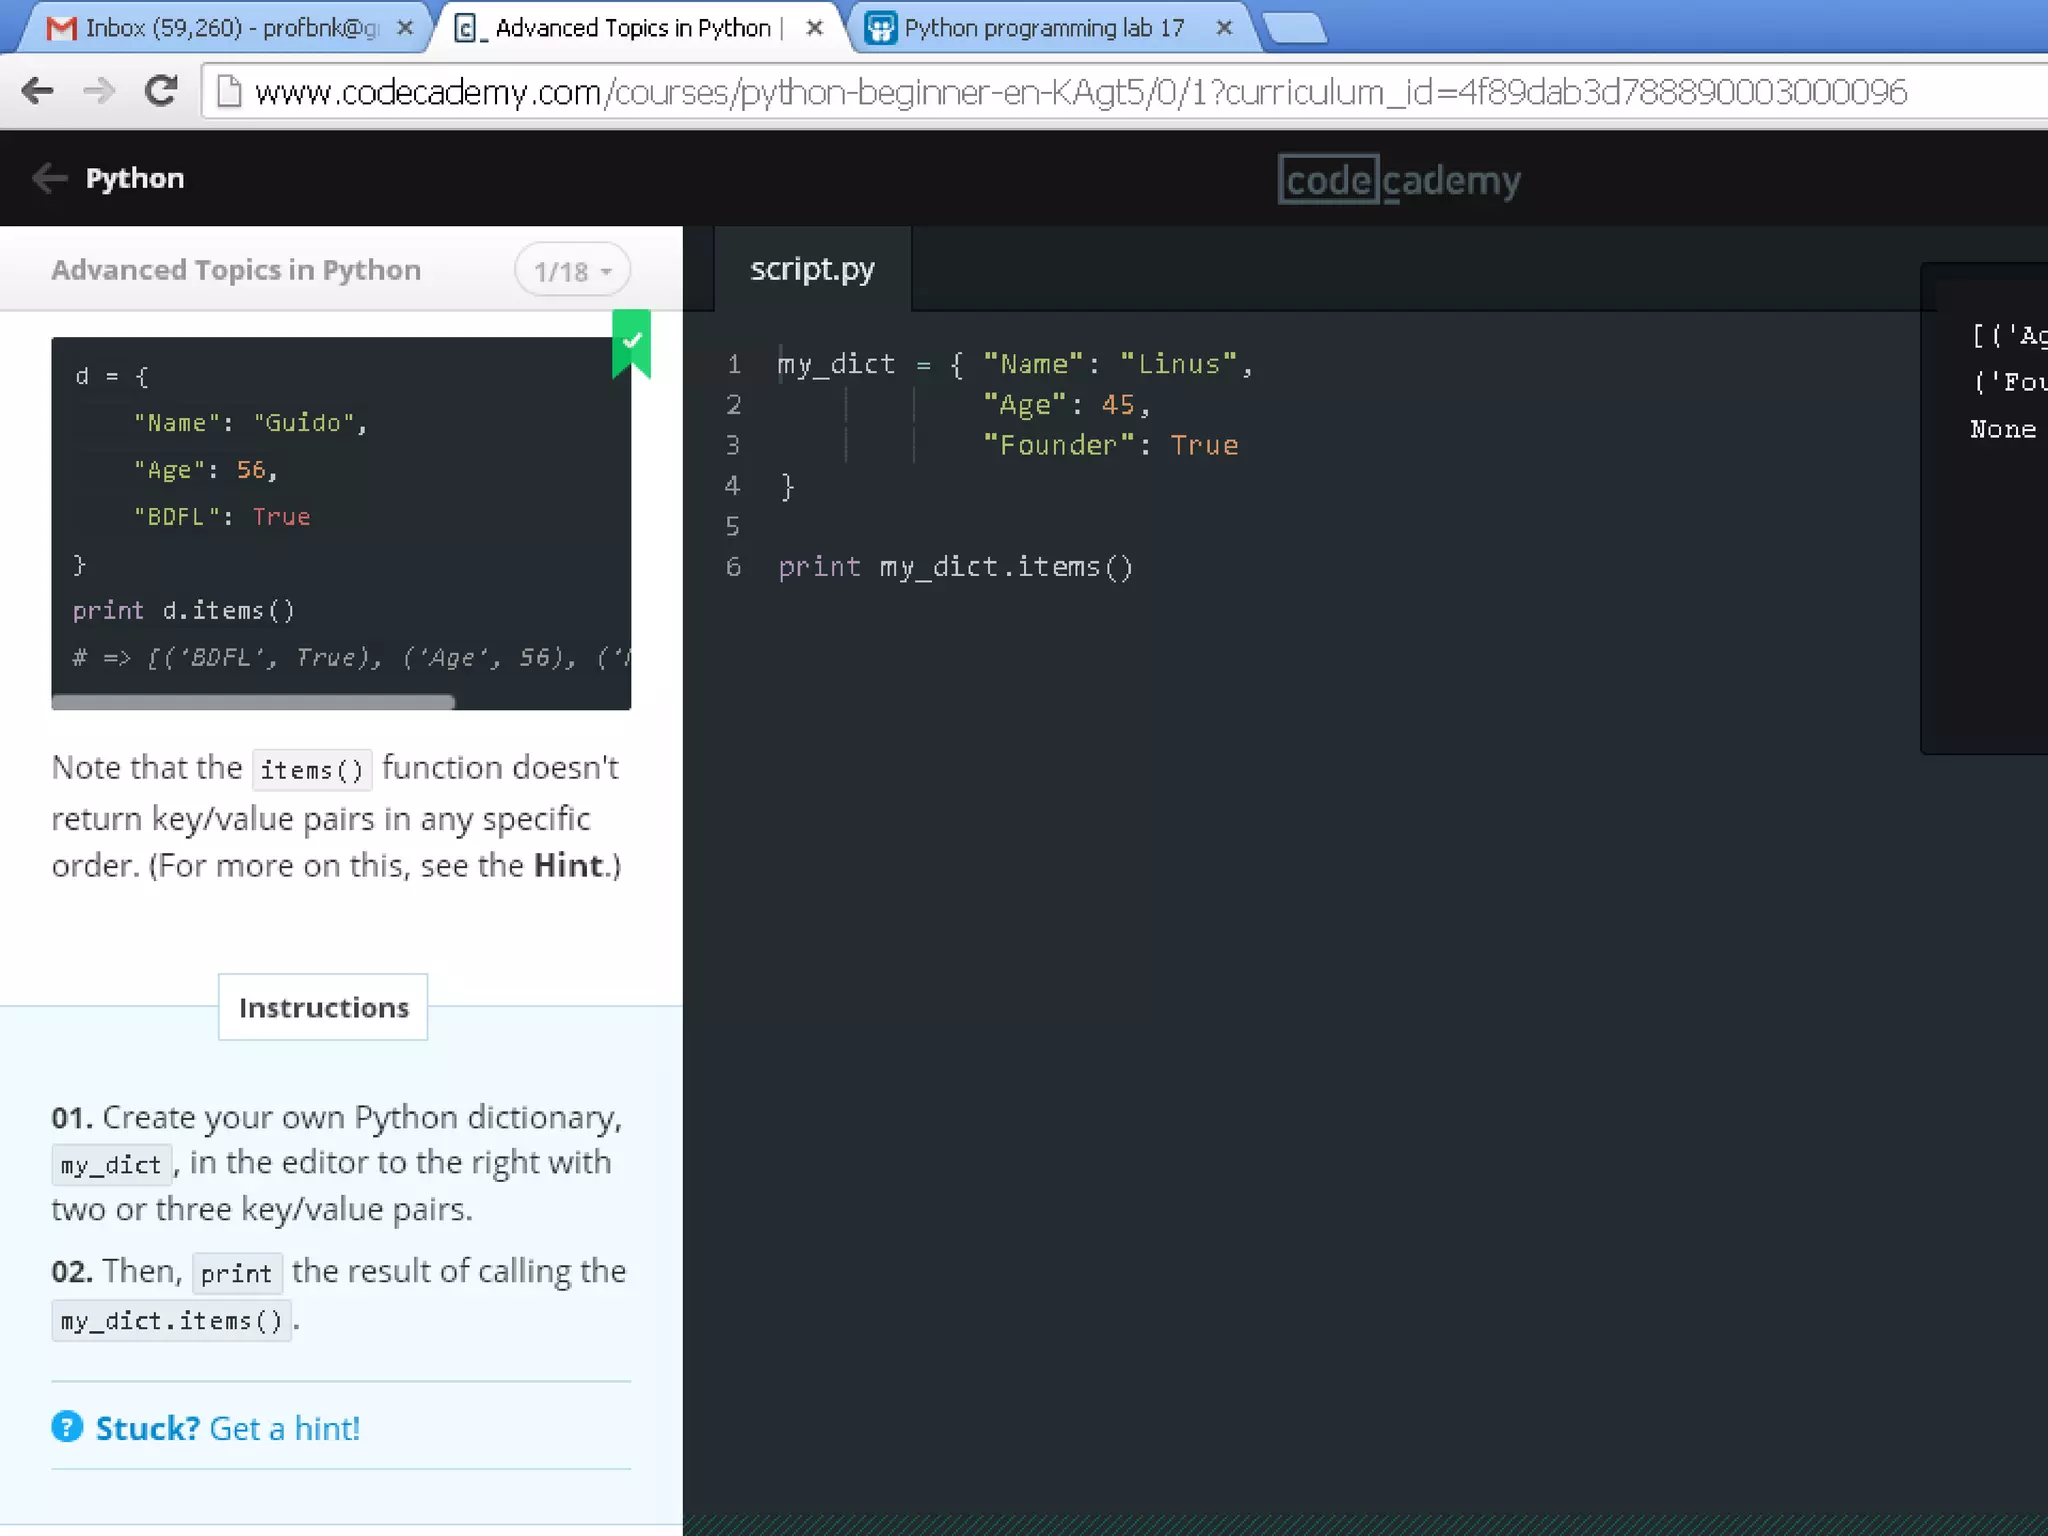Open a new browser tab

click(x=1295, y=29)
